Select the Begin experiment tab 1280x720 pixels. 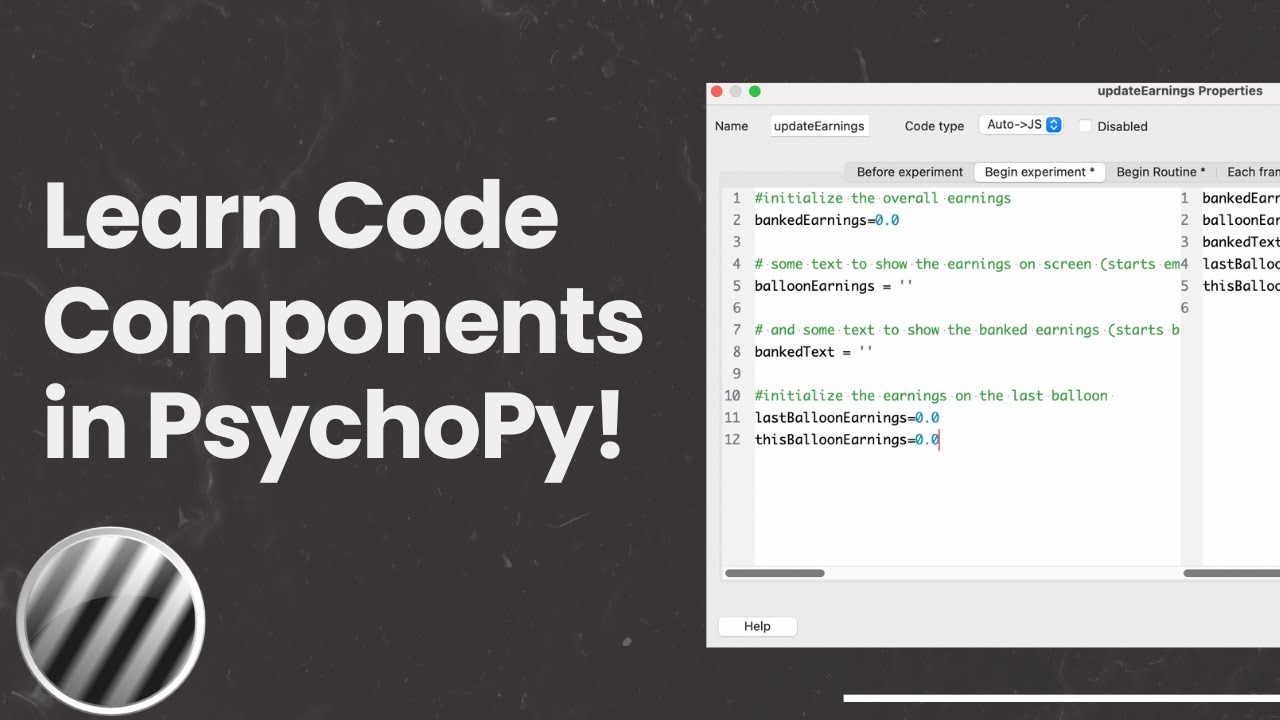pyautogui.click(x=1039, y=172)
